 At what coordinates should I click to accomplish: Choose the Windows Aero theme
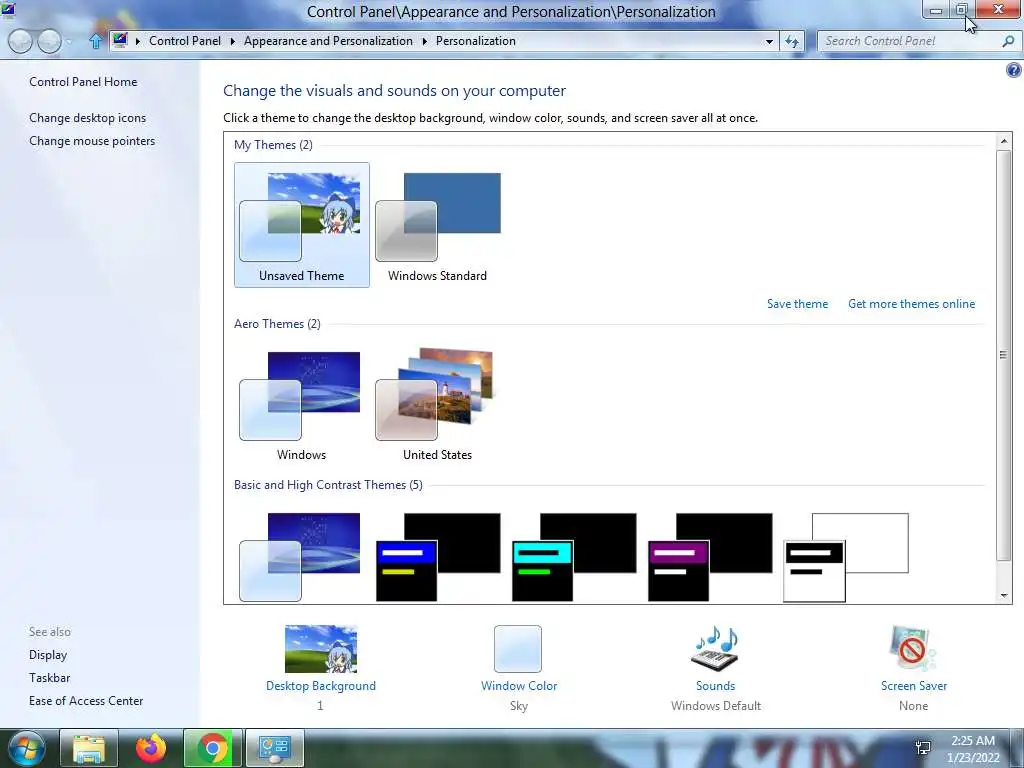click(301, 404)
